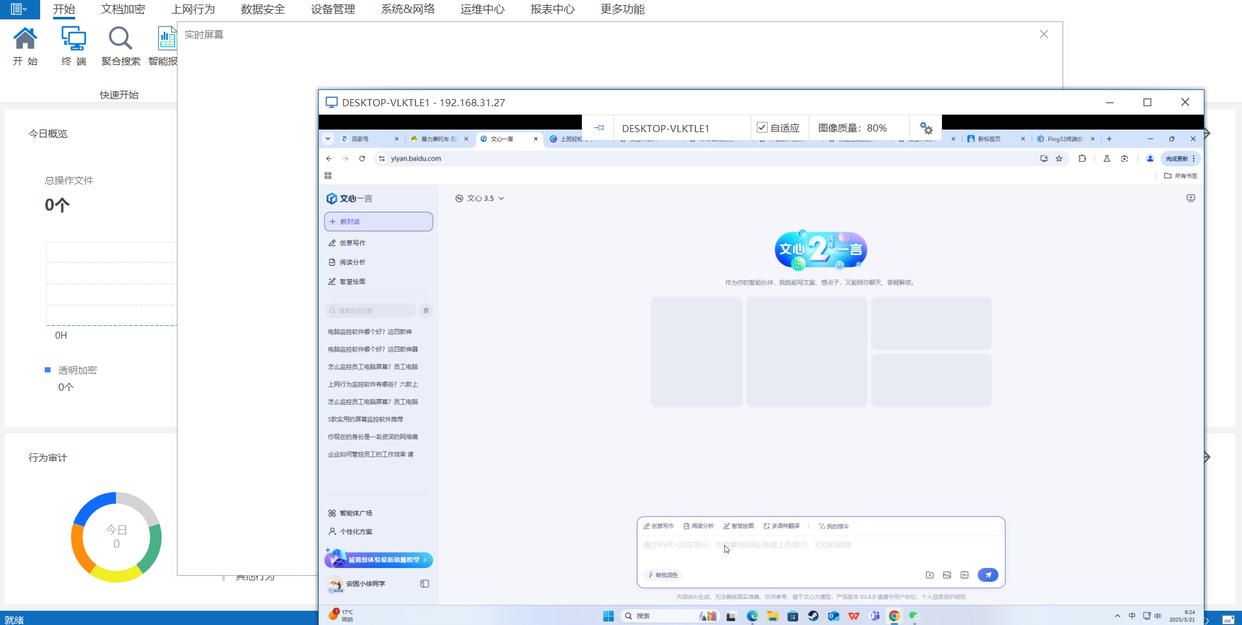Open remote view settings gear icon
Viewport: 1242px width, 625px height.
pyautogui.click(x=926, y=128)
